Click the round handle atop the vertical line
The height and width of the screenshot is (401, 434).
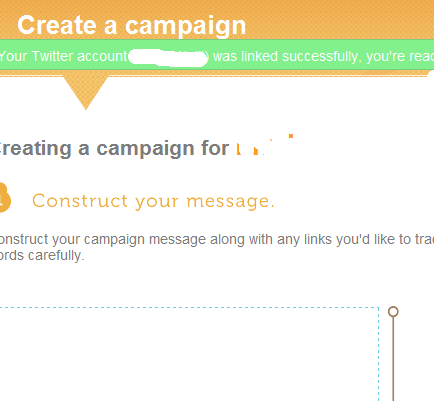[393, 311]
